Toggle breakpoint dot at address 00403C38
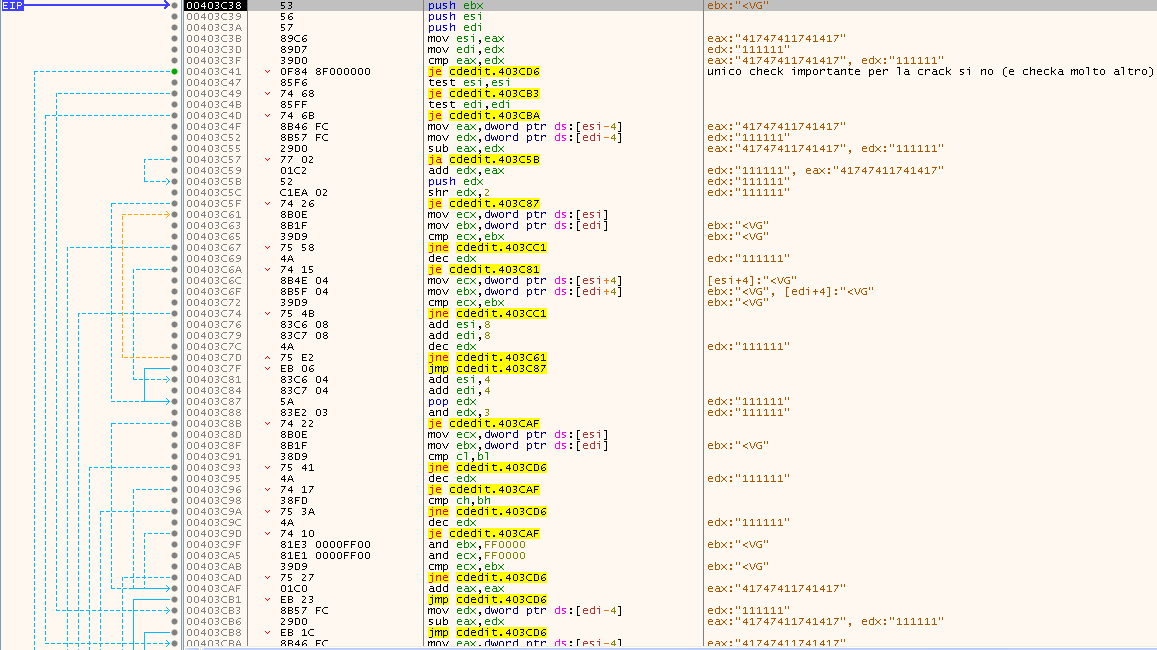Image resolution: width=1157 pixels, height=650 pixels. tap(174, 6)
